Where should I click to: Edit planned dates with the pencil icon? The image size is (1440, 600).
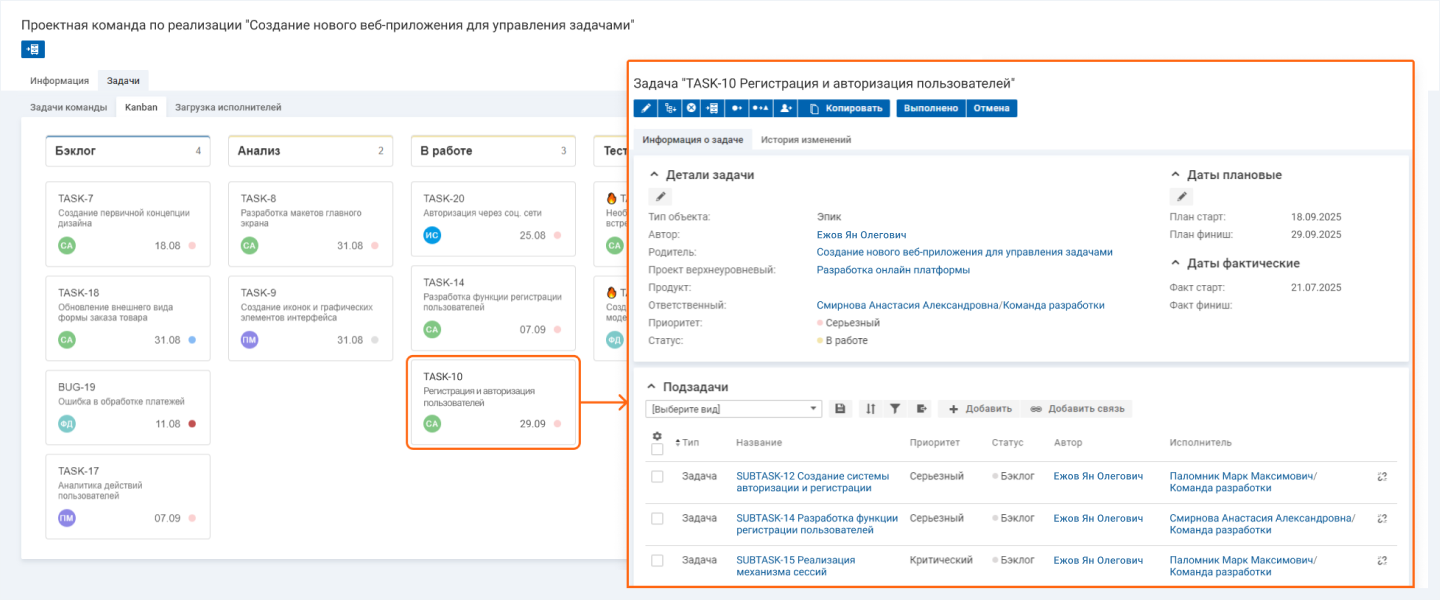(1182, 197)
